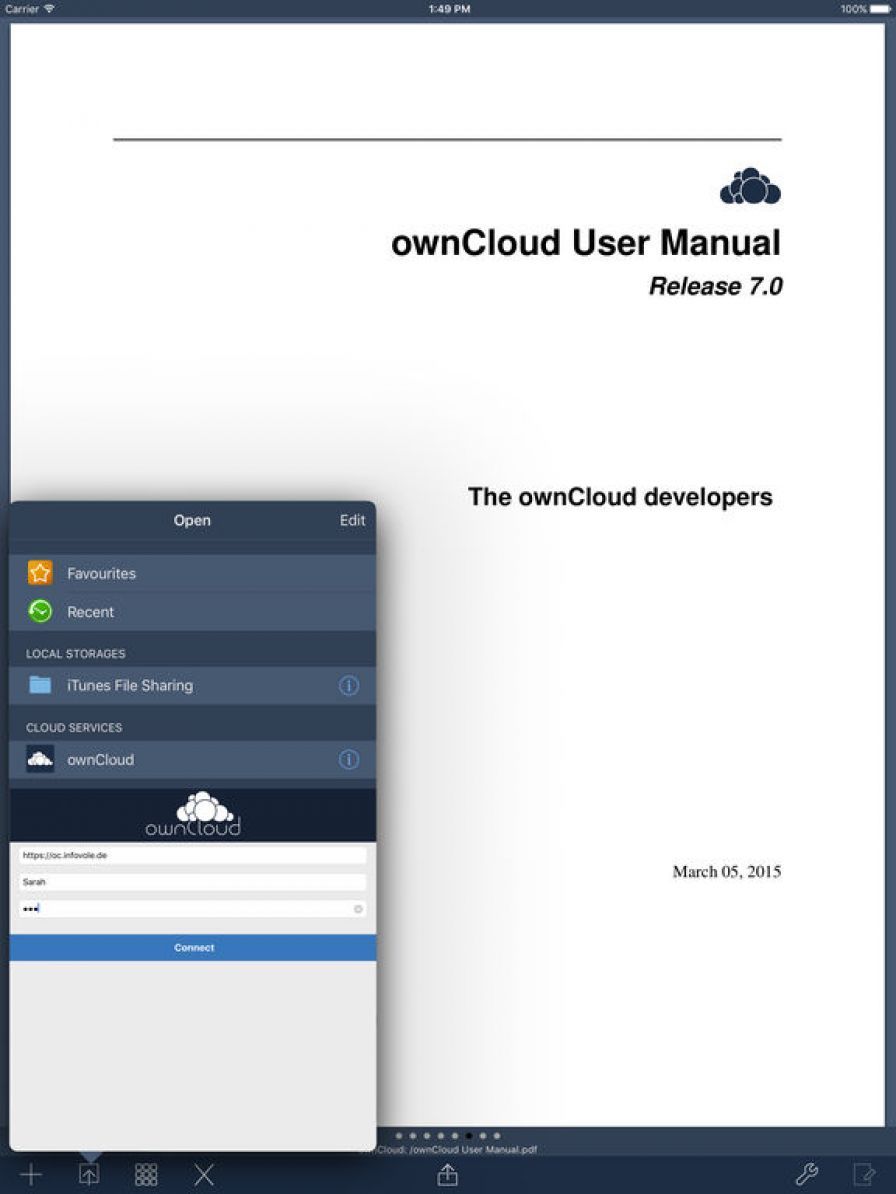The height and width of the screenshot is (1194, 896).
Task: Select the Sarah username field
Action: (x=192, y=882)
